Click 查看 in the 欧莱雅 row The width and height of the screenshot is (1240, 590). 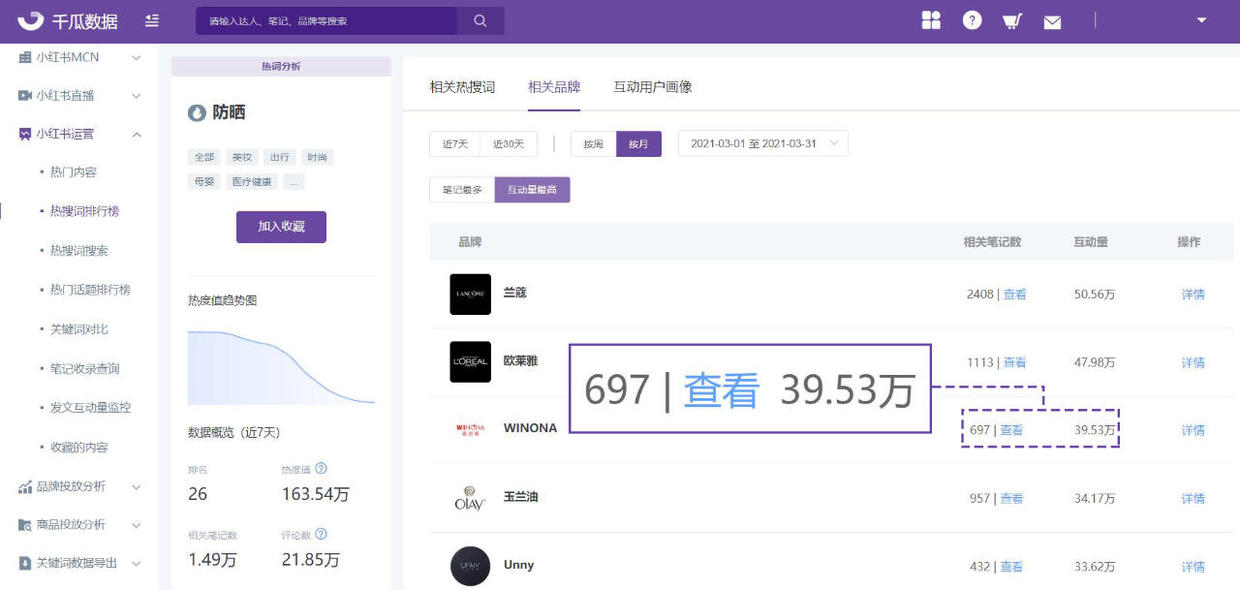[x=1014, y=362]
